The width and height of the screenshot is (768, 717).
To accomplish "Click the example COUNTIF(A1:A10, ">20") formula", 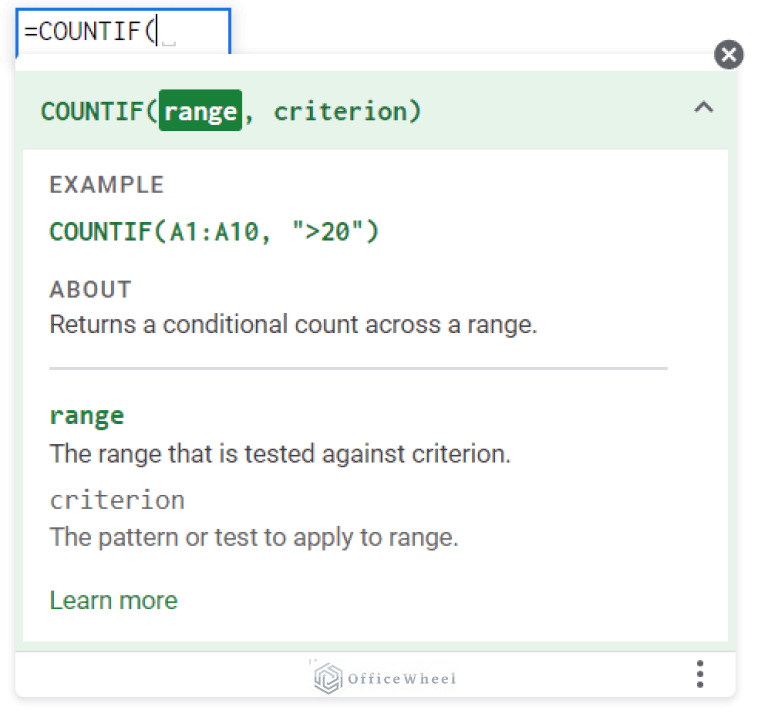I will [215, 231].
